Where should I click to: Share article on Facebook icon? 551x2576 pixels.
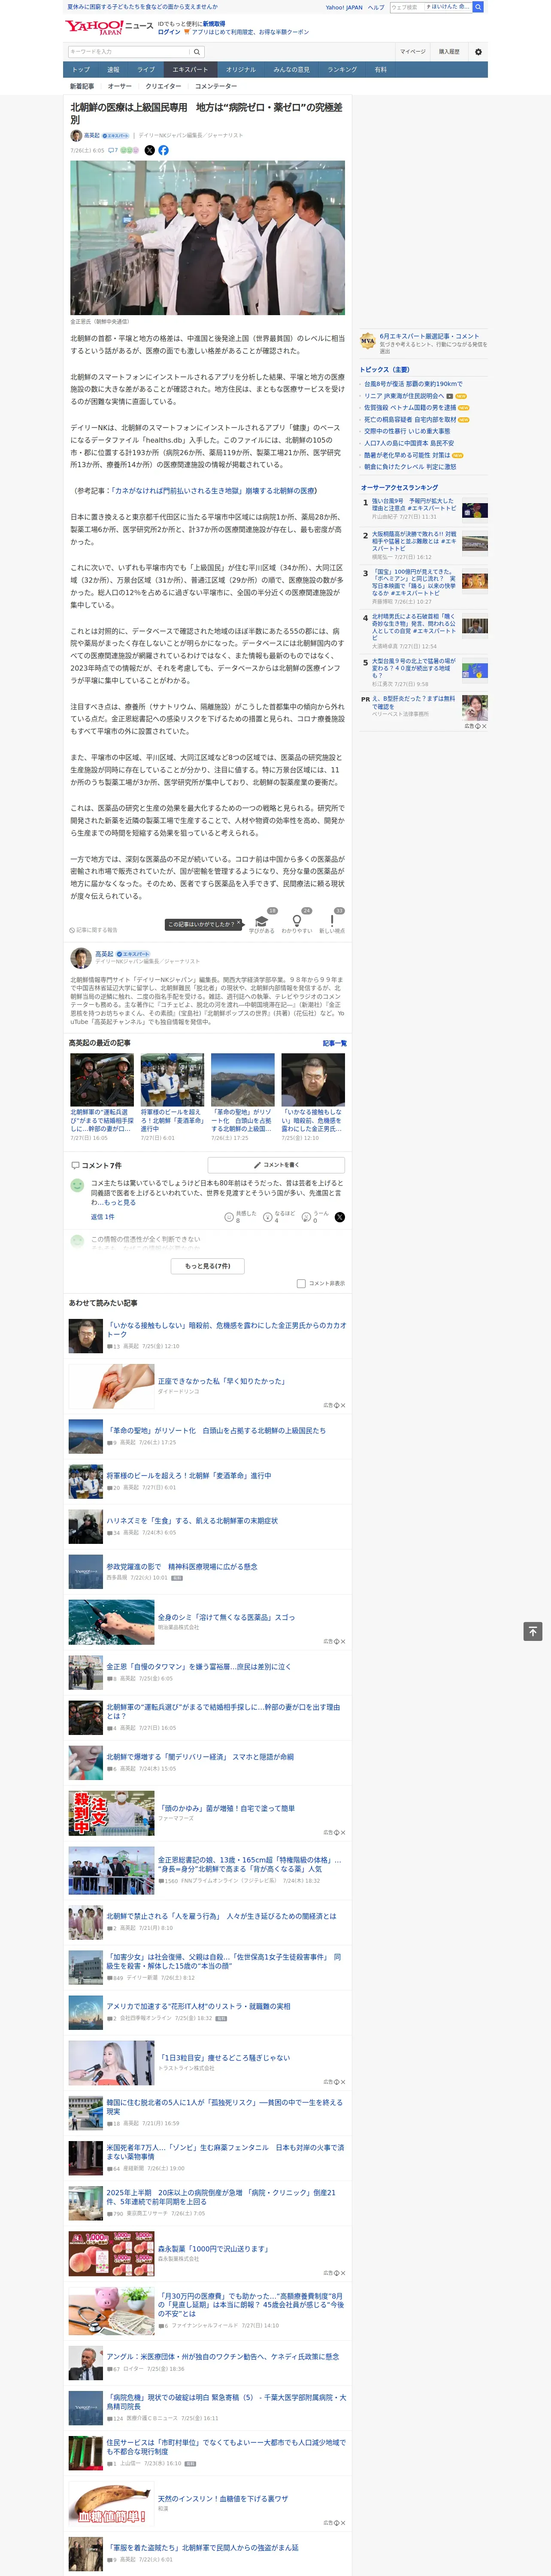[163, 150]
